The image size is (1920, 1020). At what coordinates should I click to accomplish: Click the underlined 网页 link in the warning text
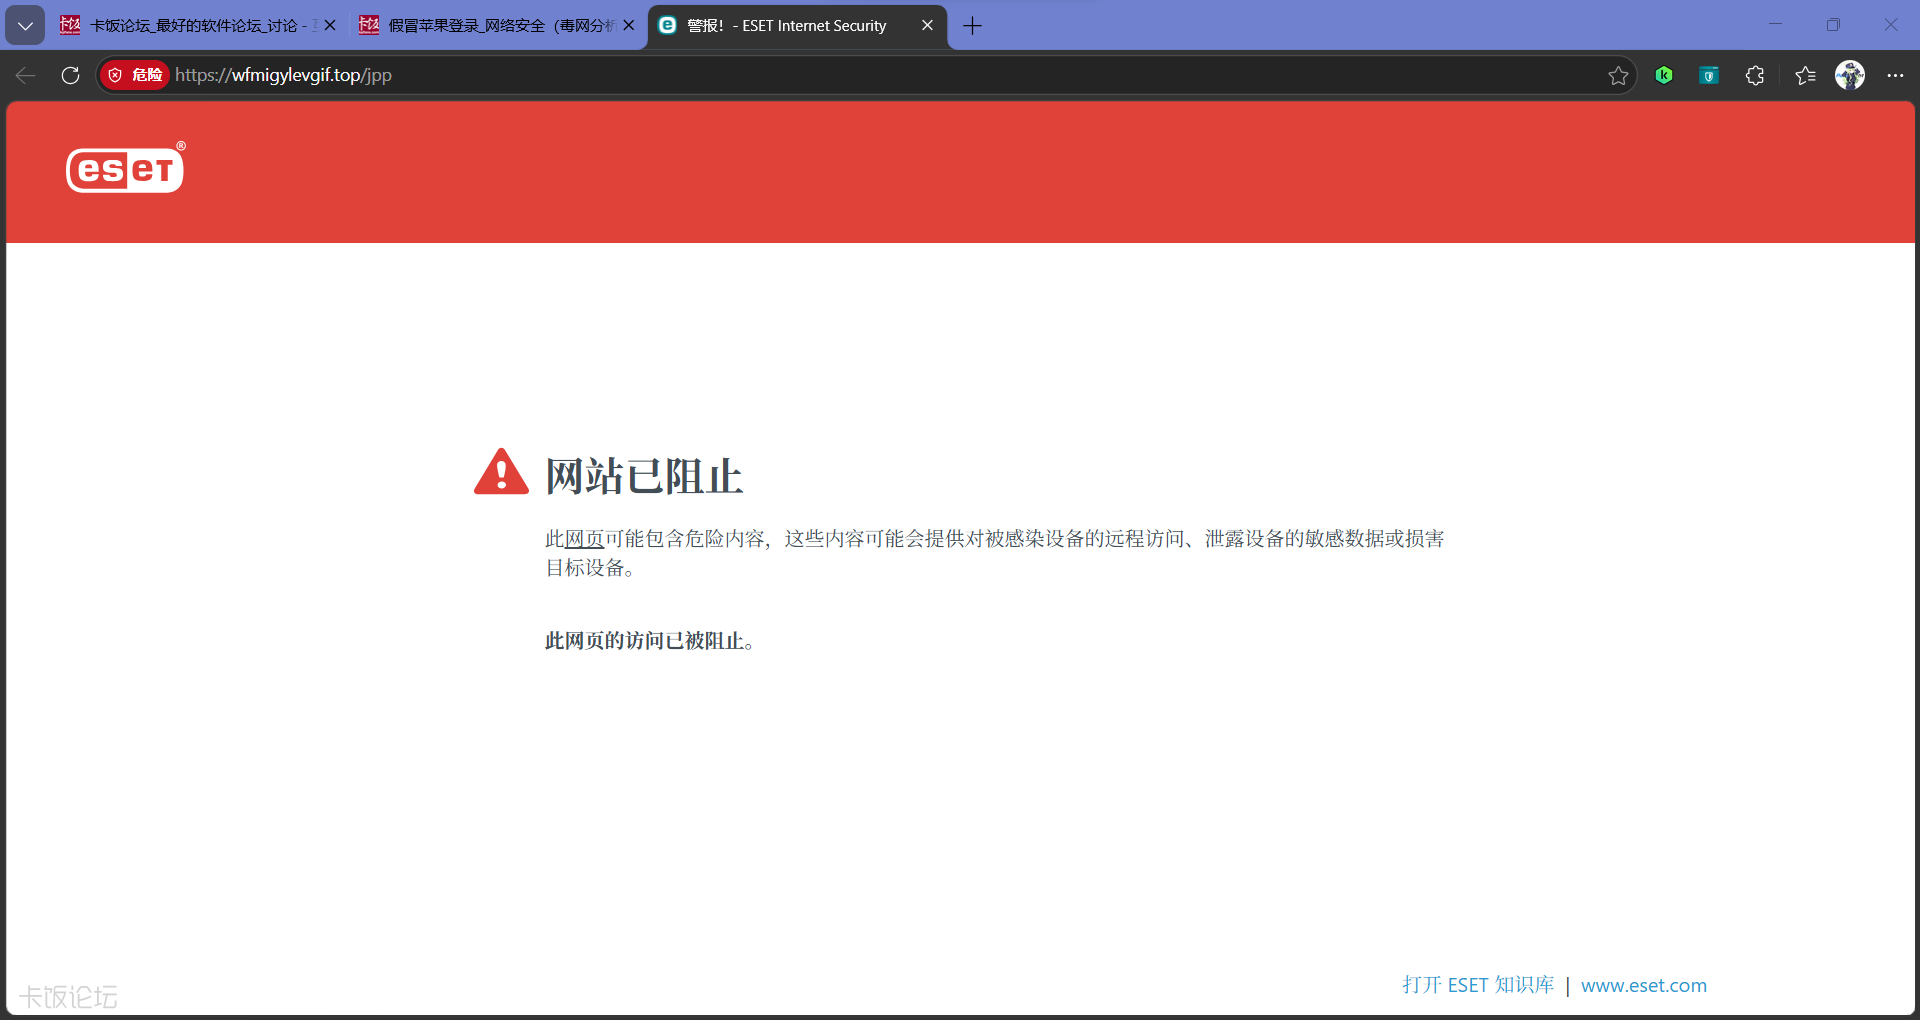pos(585,539)
